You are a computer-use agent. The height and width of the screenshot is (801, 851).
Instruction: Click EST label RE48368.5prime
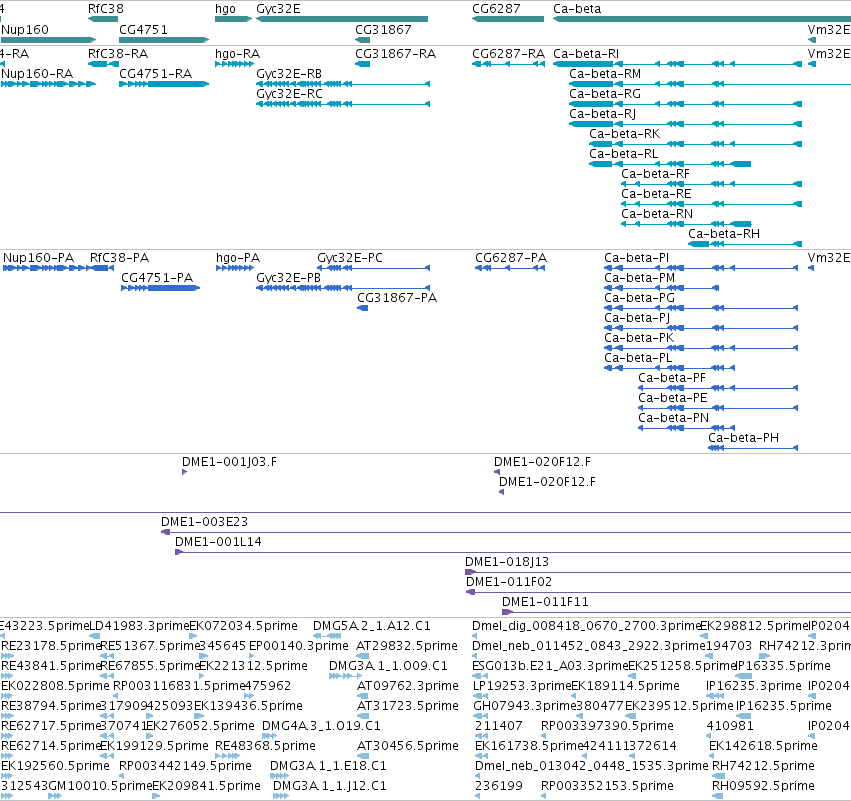[265, 746]
